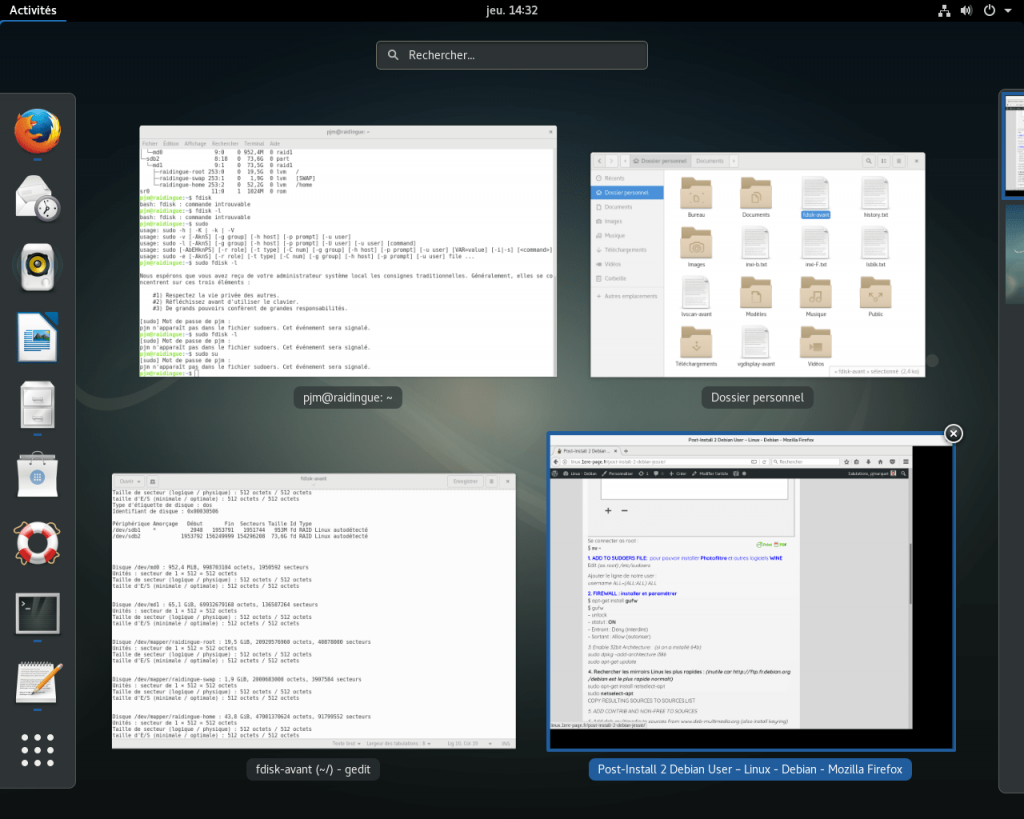Click the Post-Install 2 Debian User Firefox label
Viewport: 1024px width, 819px height.
pyautogui.click(x=750, y=769)
